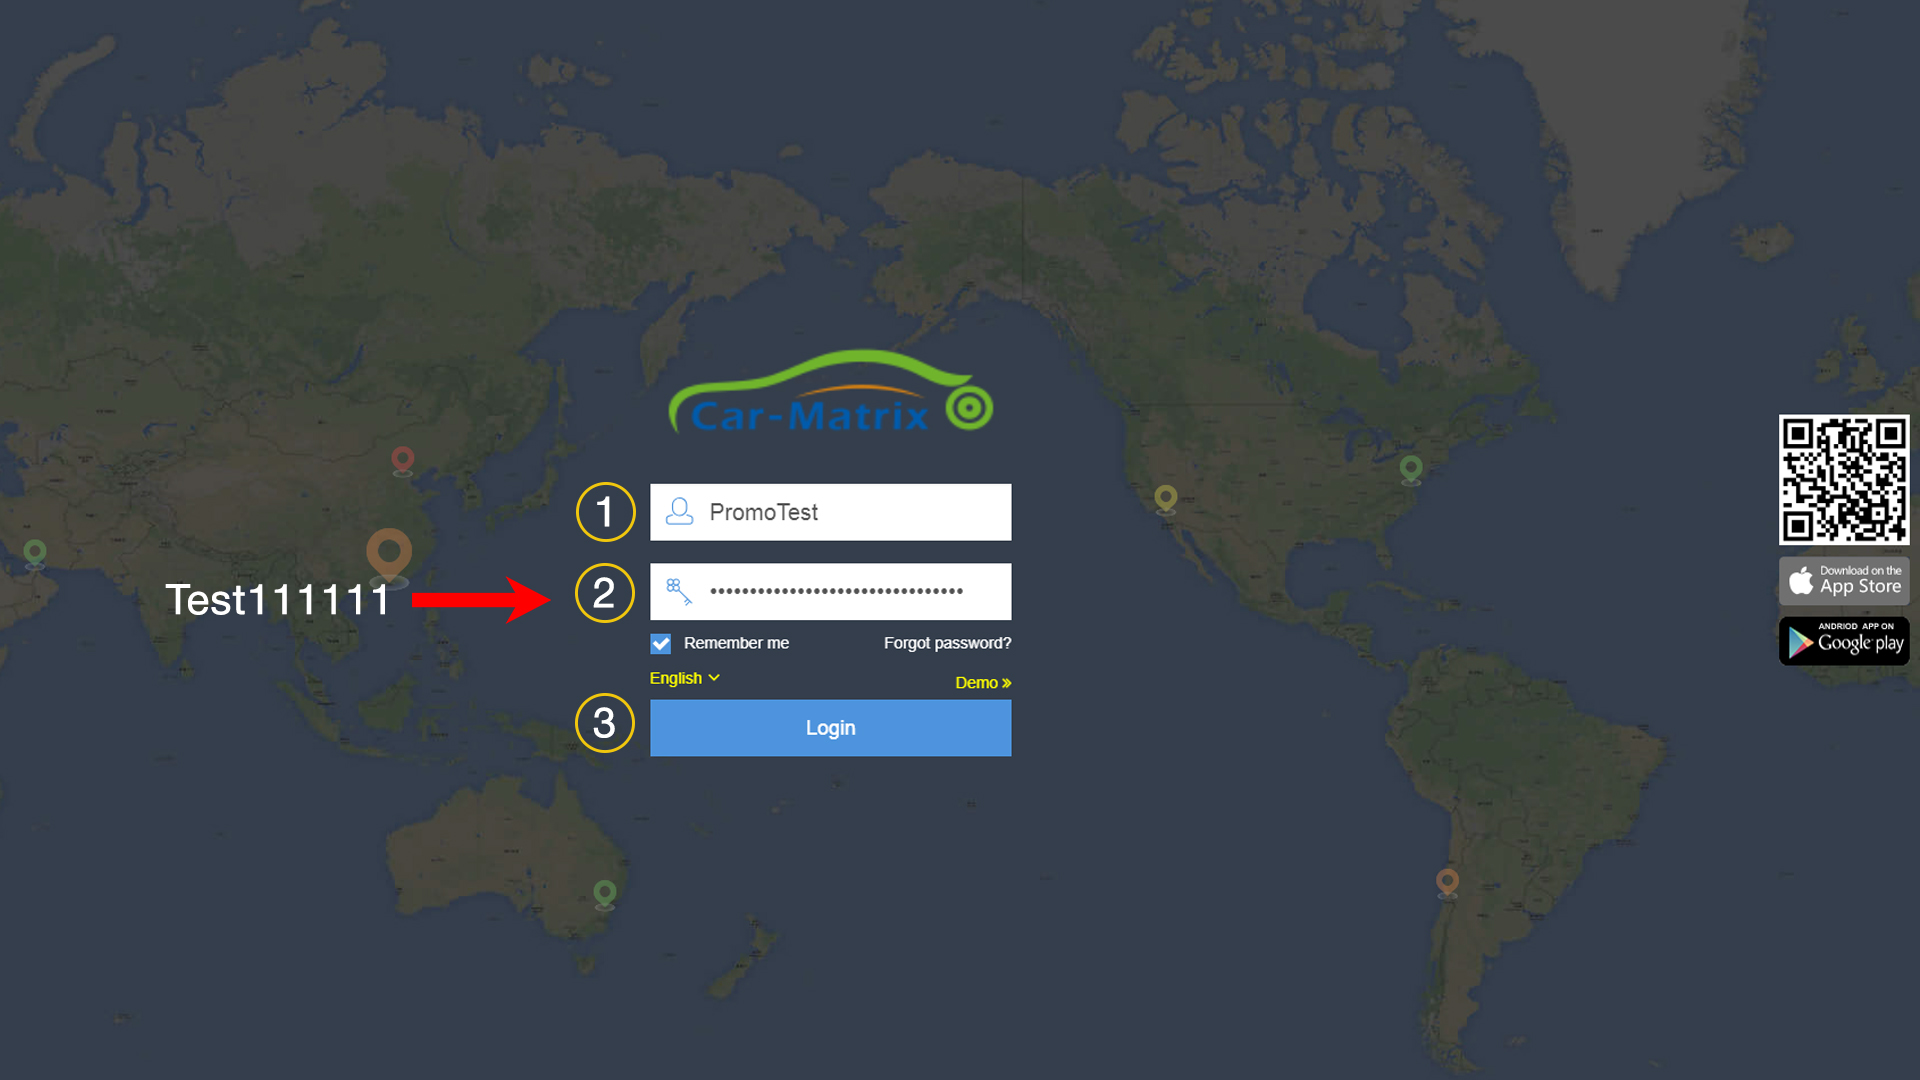1920x1080 pixels.
Task: Toggle the Remember me checkbox
Action: [659, 644]
